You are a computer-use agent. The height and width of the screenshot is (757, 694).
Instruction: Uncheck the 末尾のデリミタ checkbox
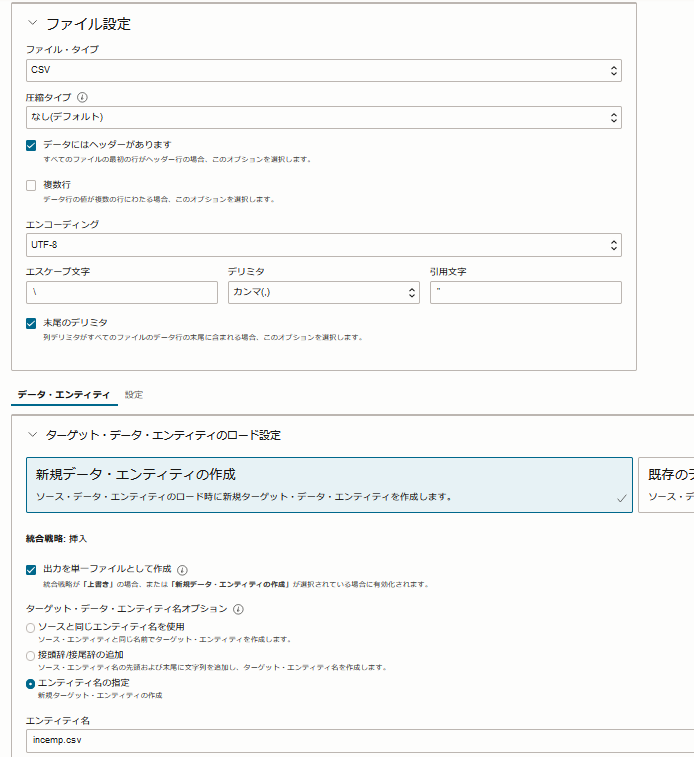click(x=31, y=323)
